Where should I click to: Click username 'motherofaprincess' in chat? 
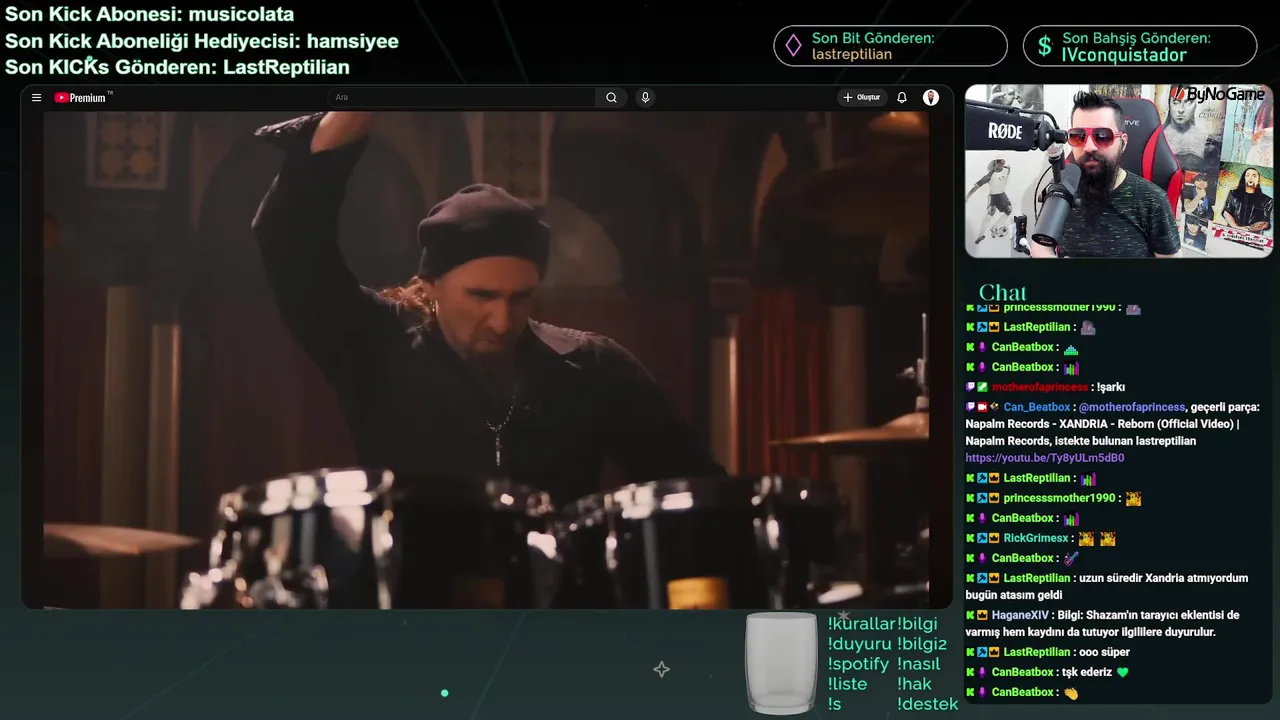point(1039,387)
